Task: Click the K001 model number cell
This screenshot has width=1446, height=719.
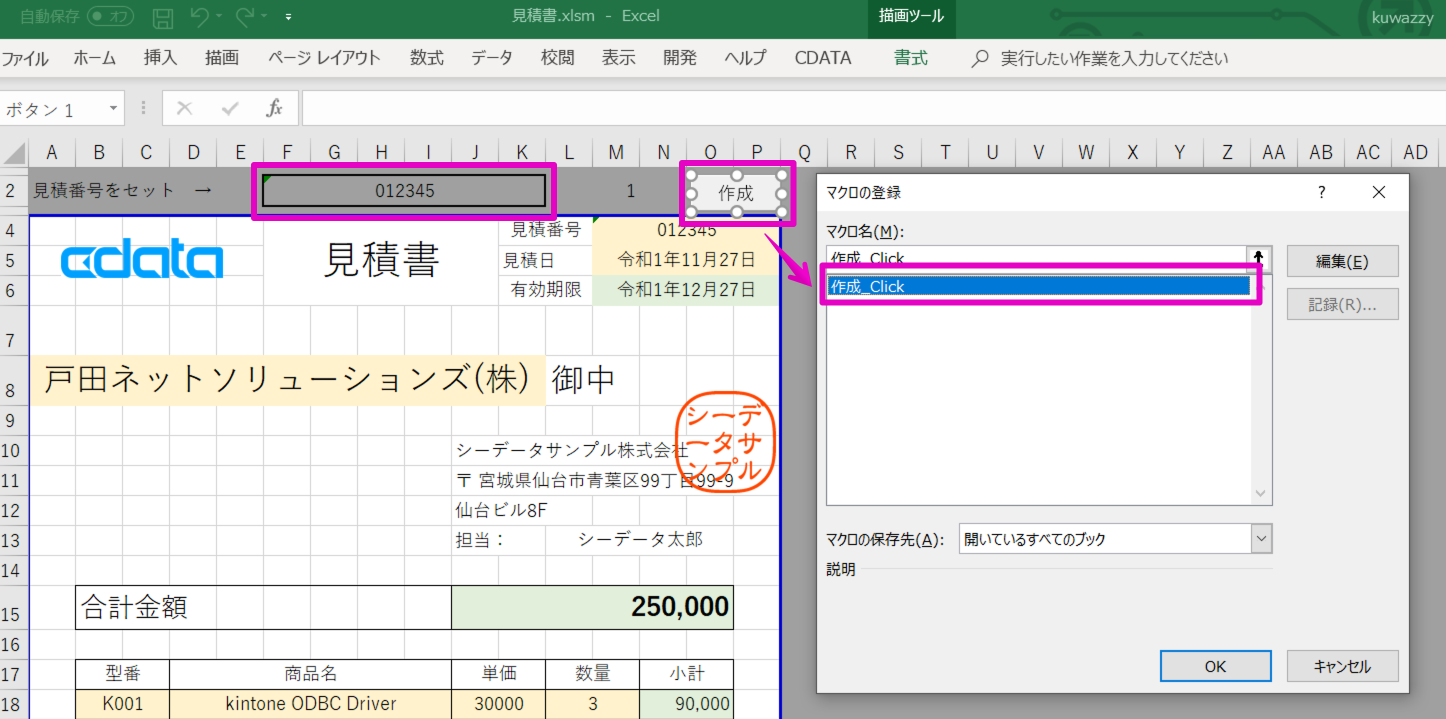Action: point(123,704)
